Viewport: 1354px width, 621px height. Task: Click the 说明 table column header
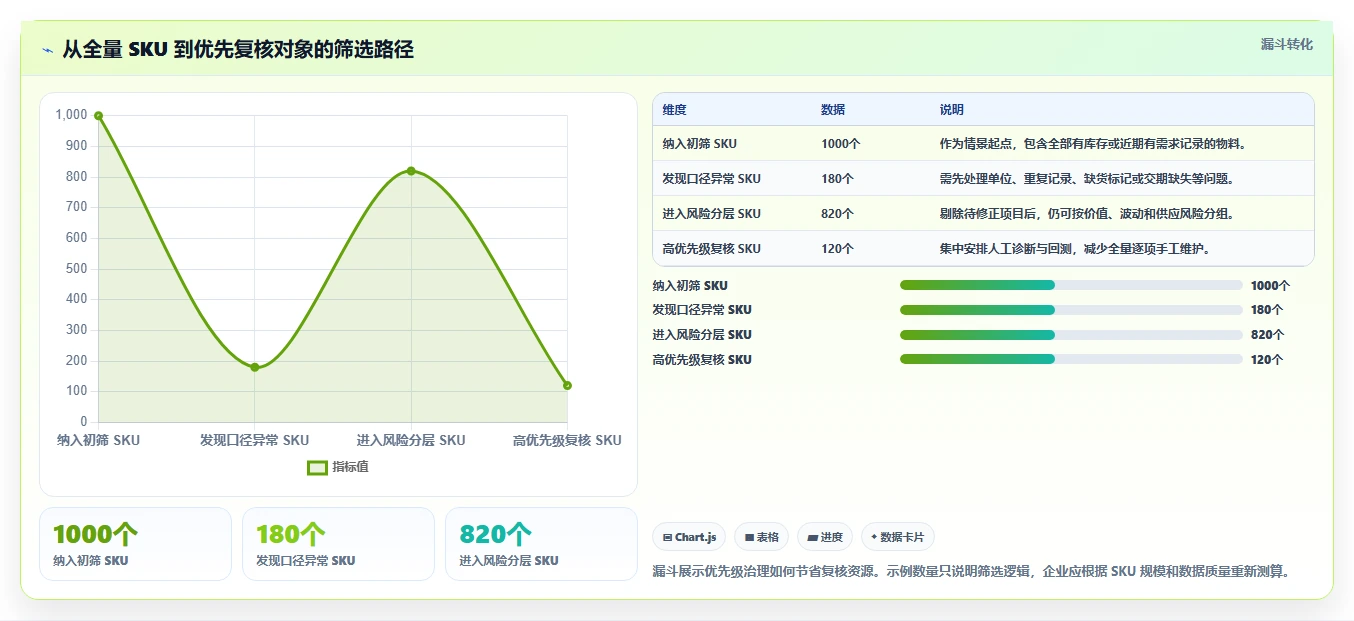click(952, 110)
